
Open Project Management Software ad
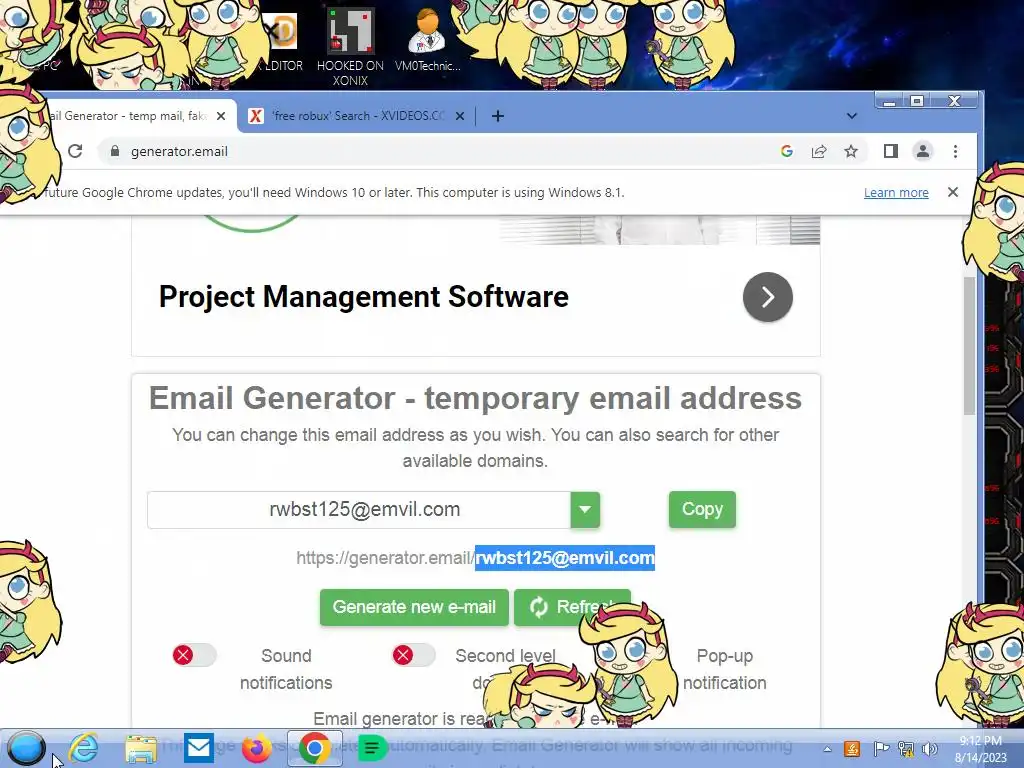(364, 297)
